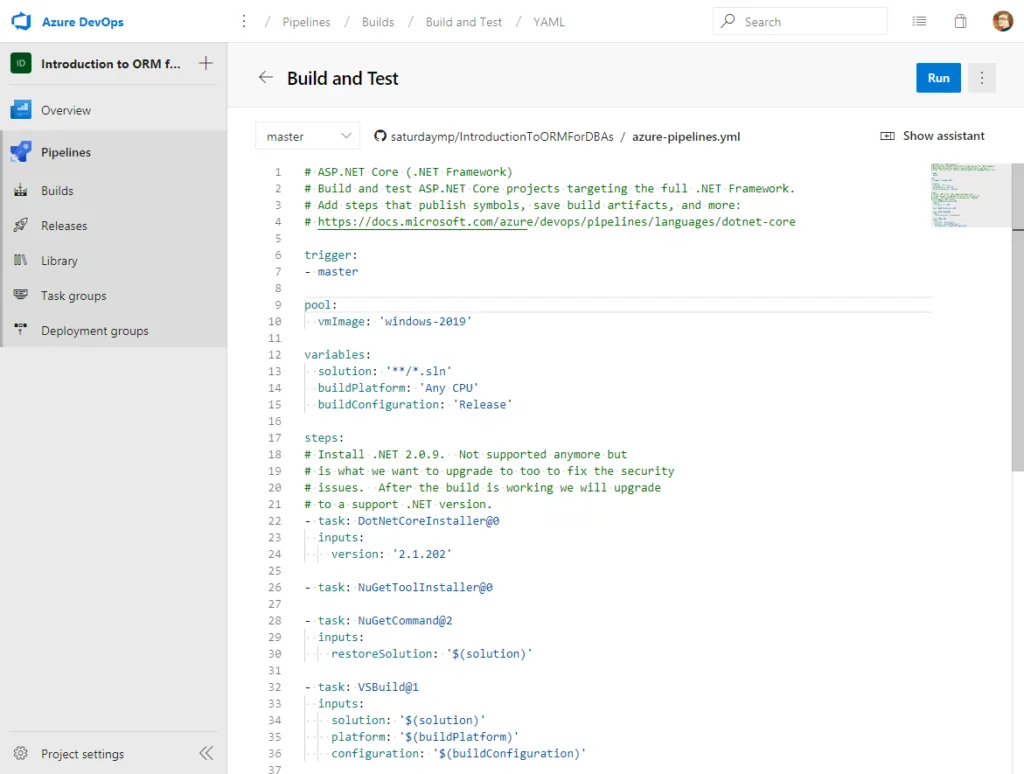
Task: Click the Deployment groups icon
Action: [x=21, y=329]
